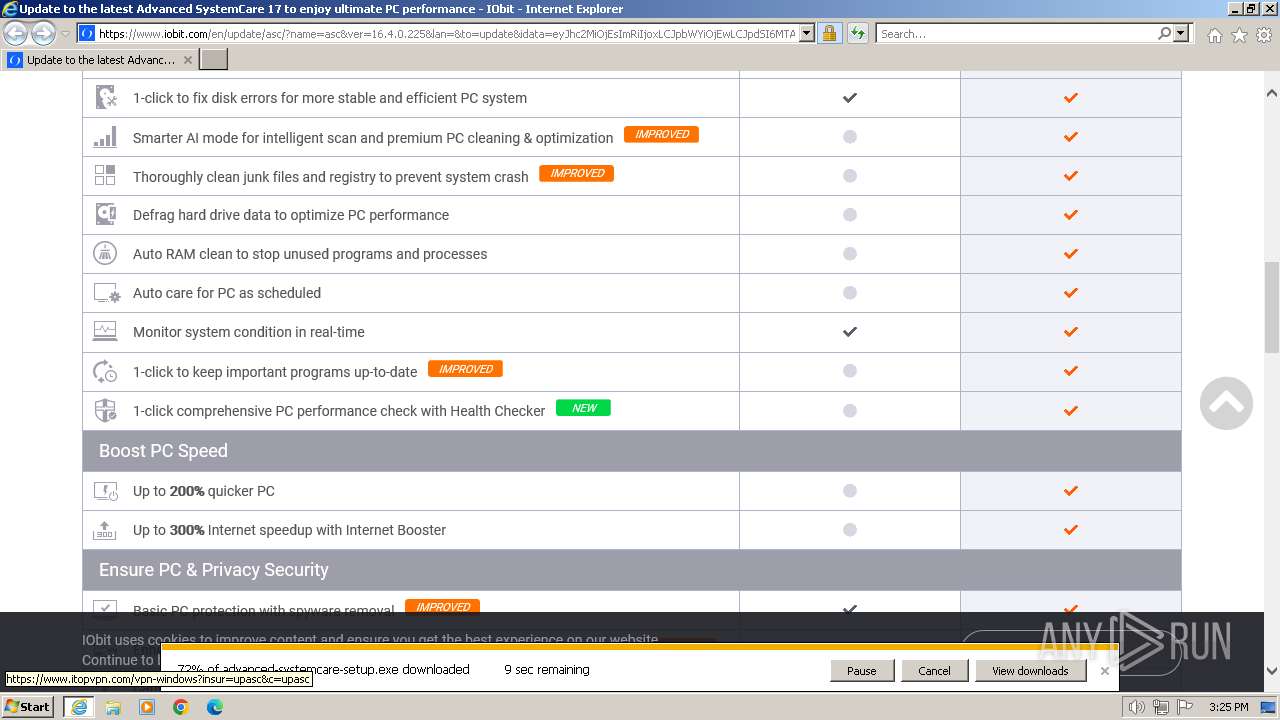Click the Auto RAM clean feature icon

coord(105,253)
